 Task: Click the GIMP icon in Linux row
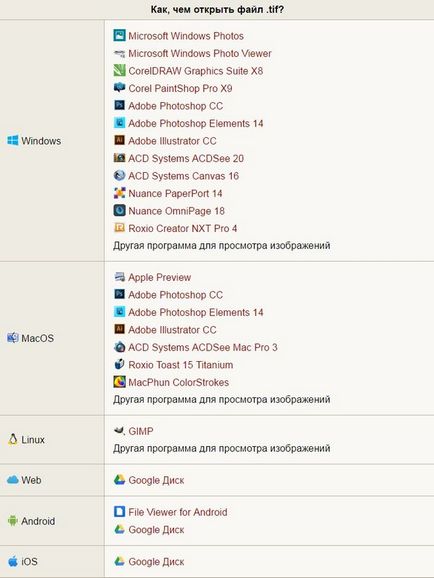119,431
